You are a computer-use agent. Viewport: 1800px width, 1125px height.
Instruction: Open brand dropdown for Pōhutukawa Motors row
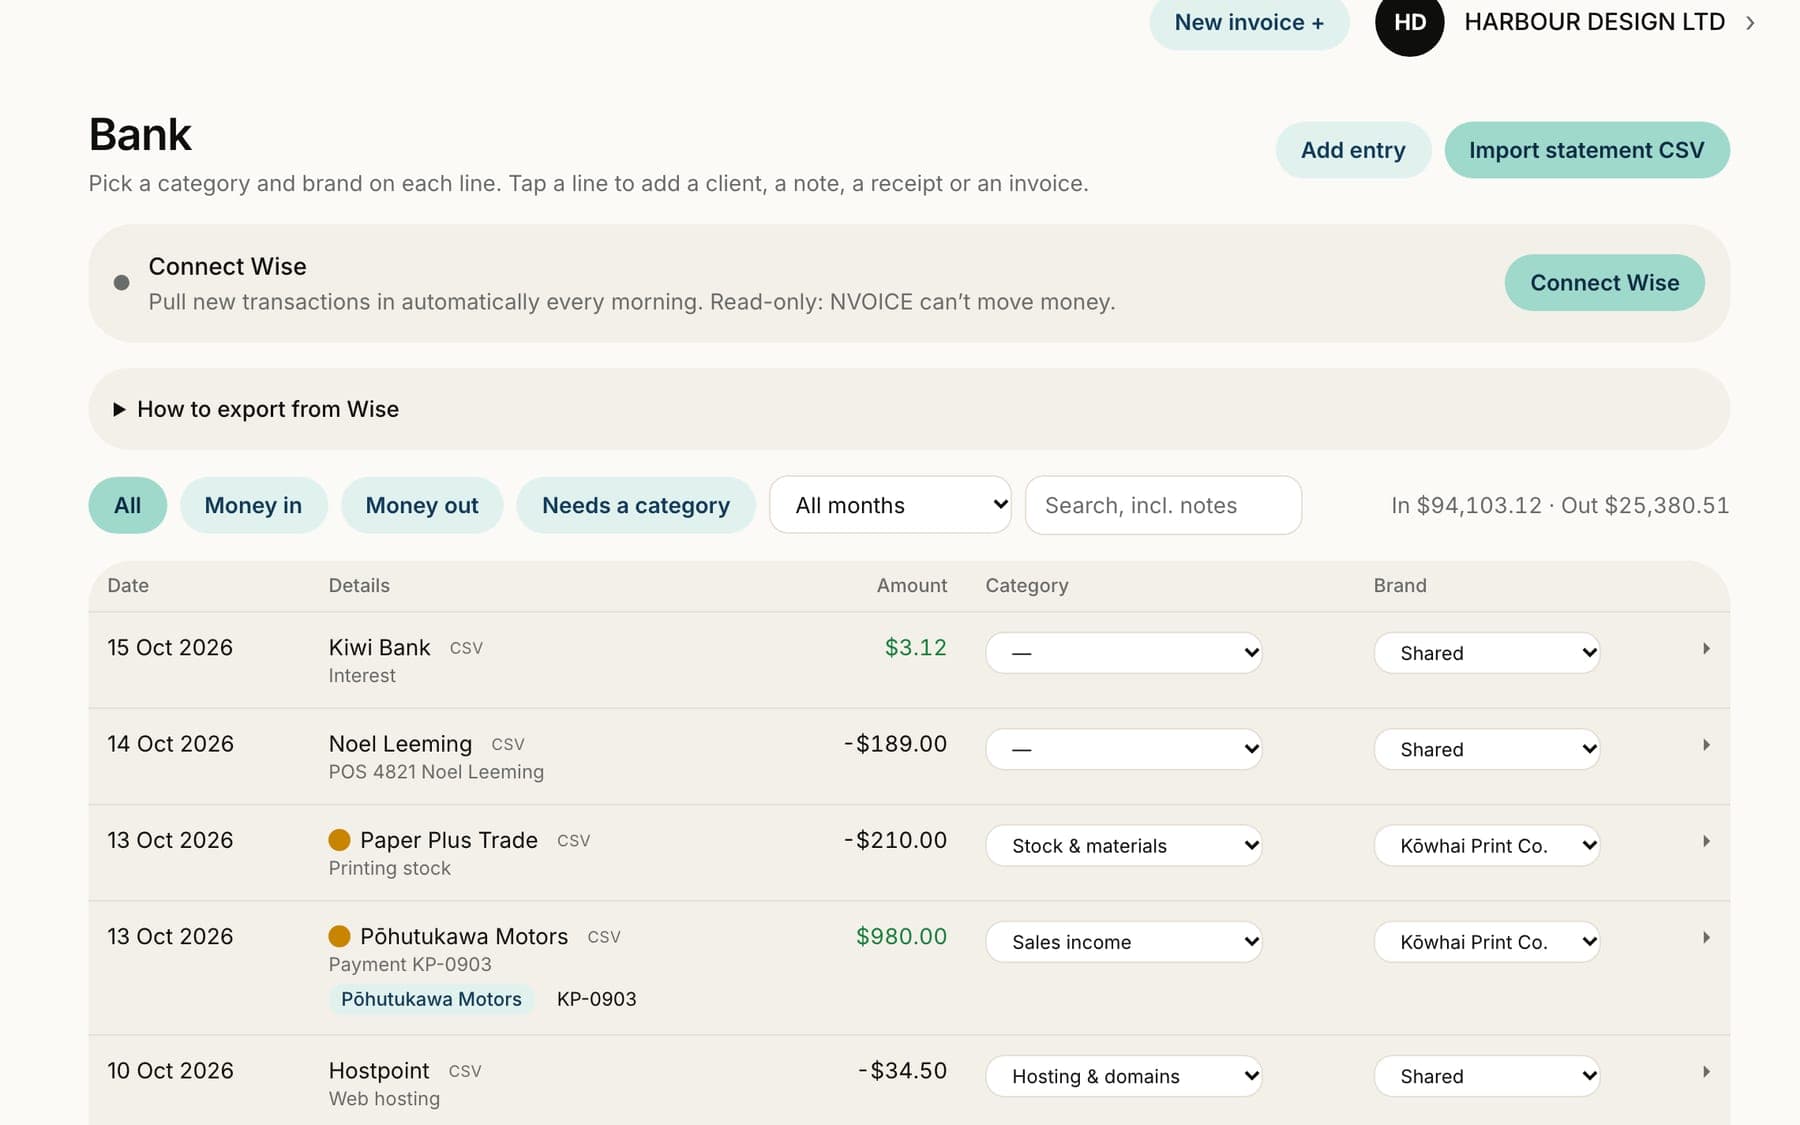click(x=1487, y=942)
